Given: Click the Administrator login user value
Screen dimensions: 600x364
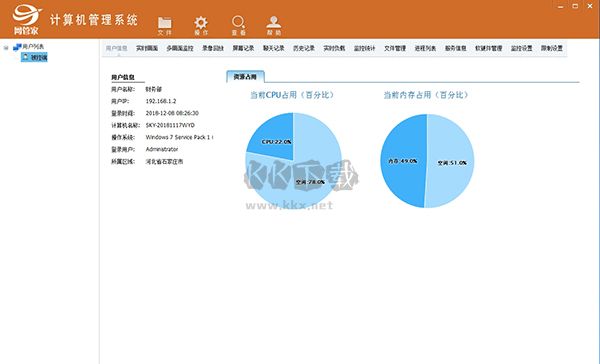Looking at the screenshot, I should pyautogui.click(x=161, y=149).
